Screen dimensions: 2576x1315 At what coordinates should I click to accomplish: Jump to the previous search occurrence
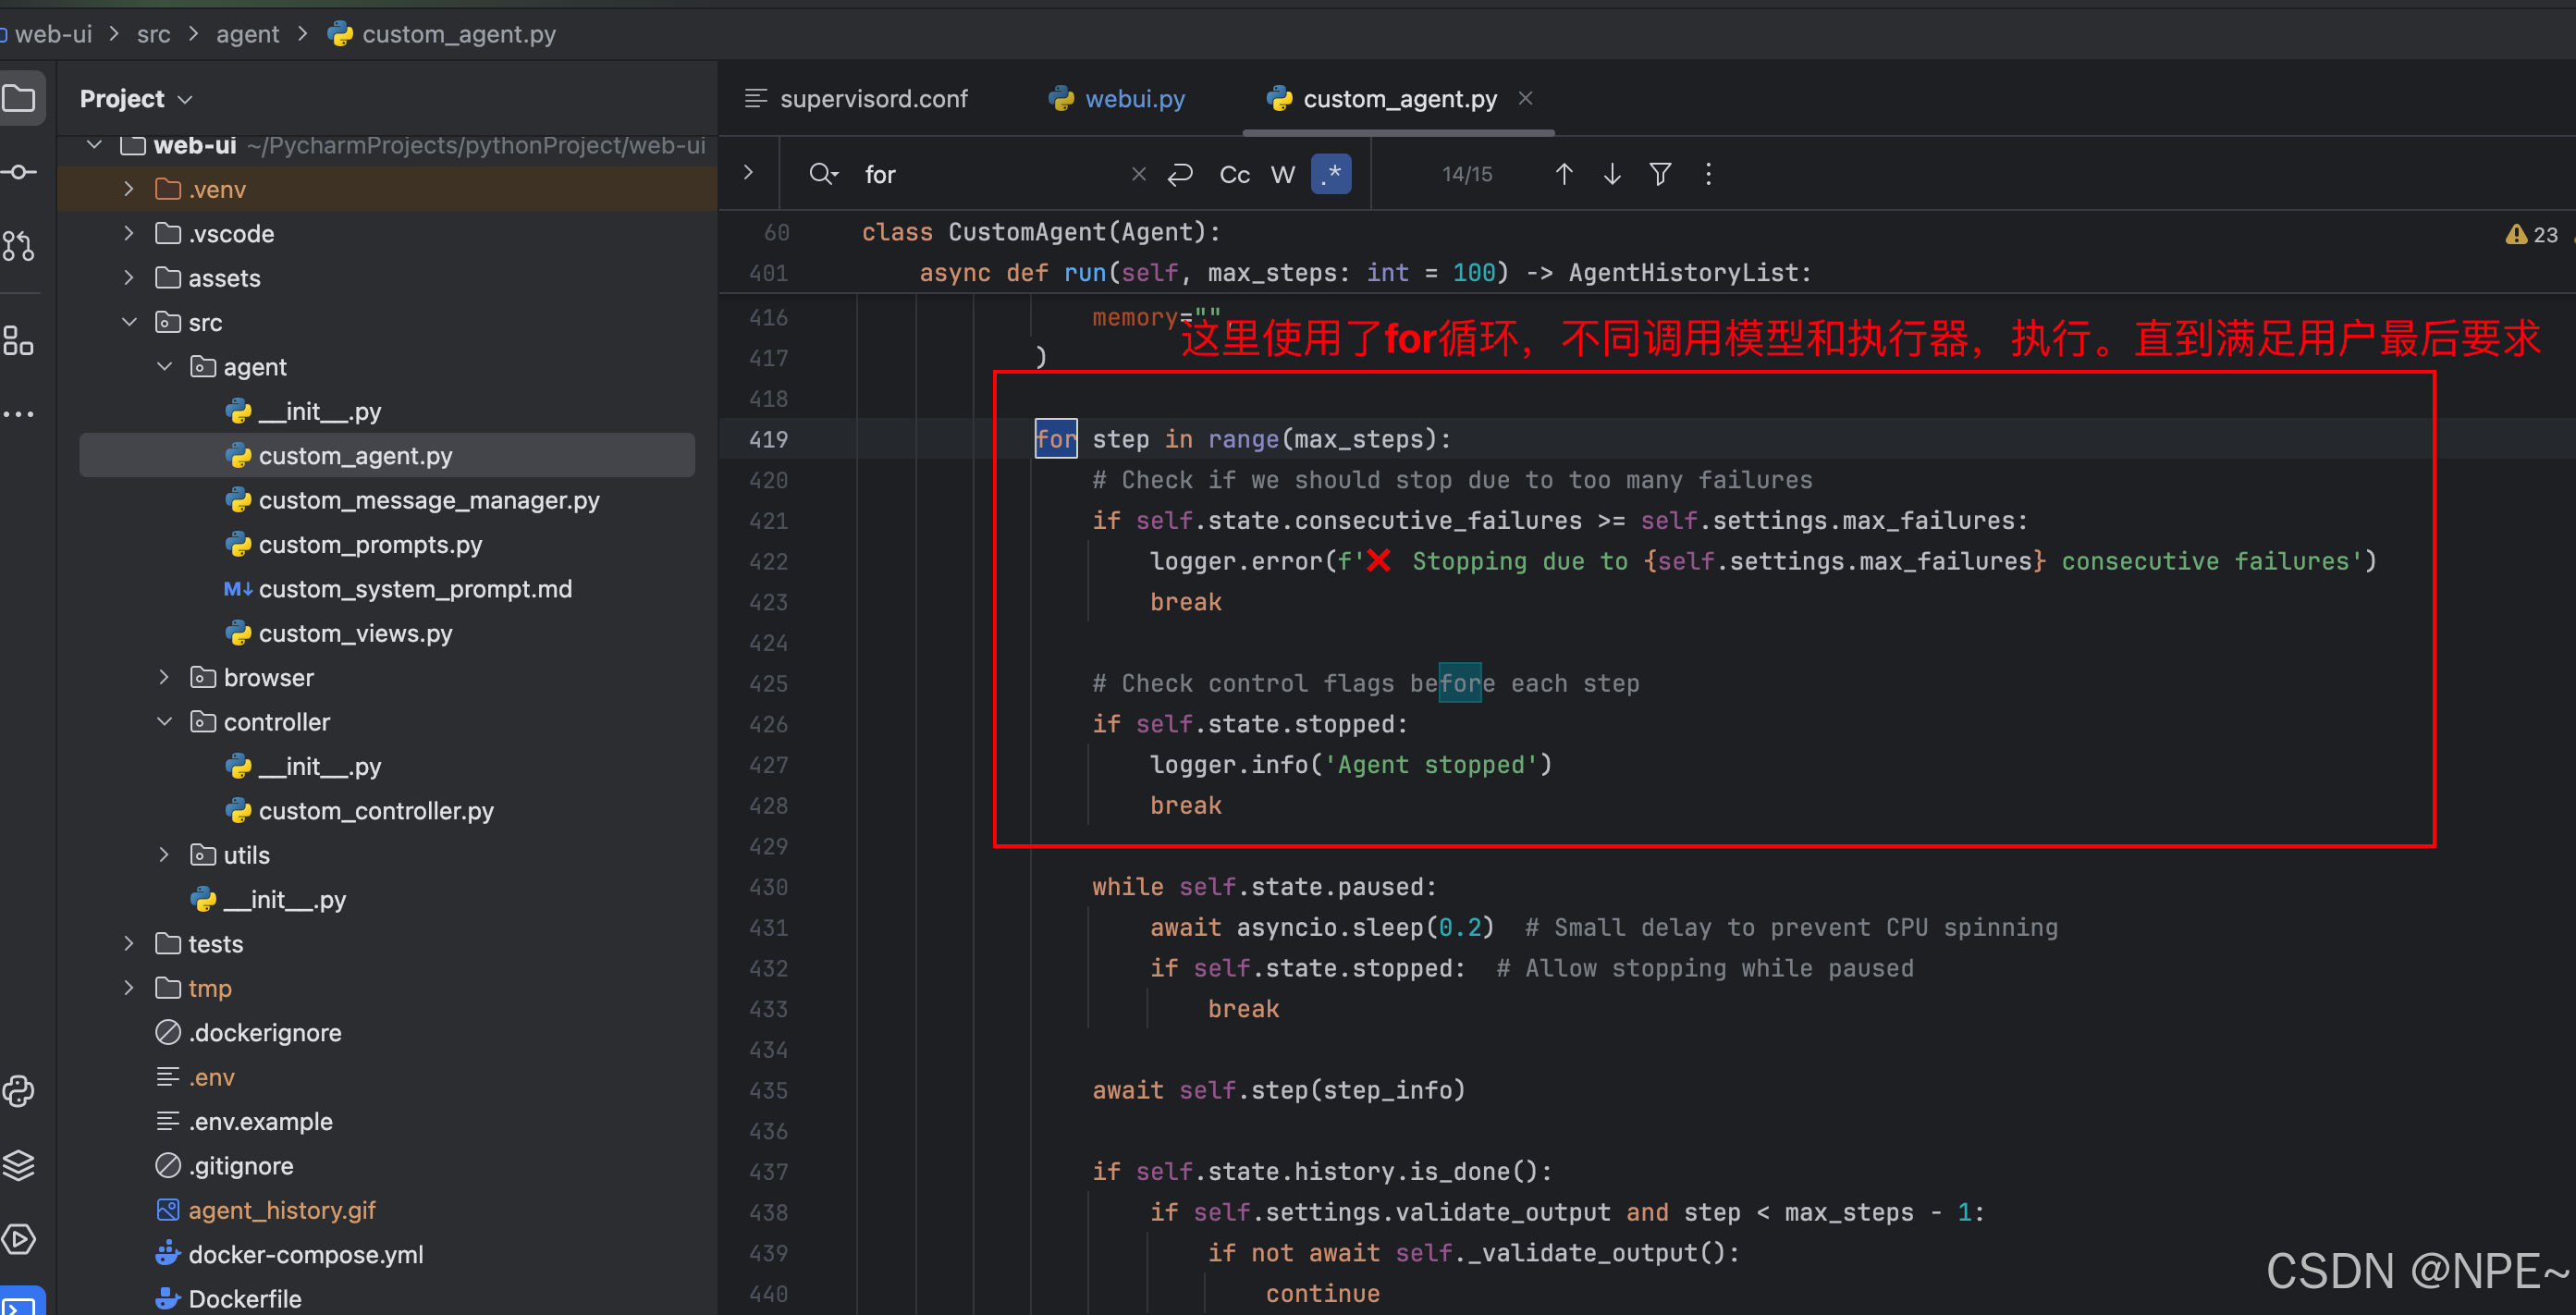[1564, 174]
